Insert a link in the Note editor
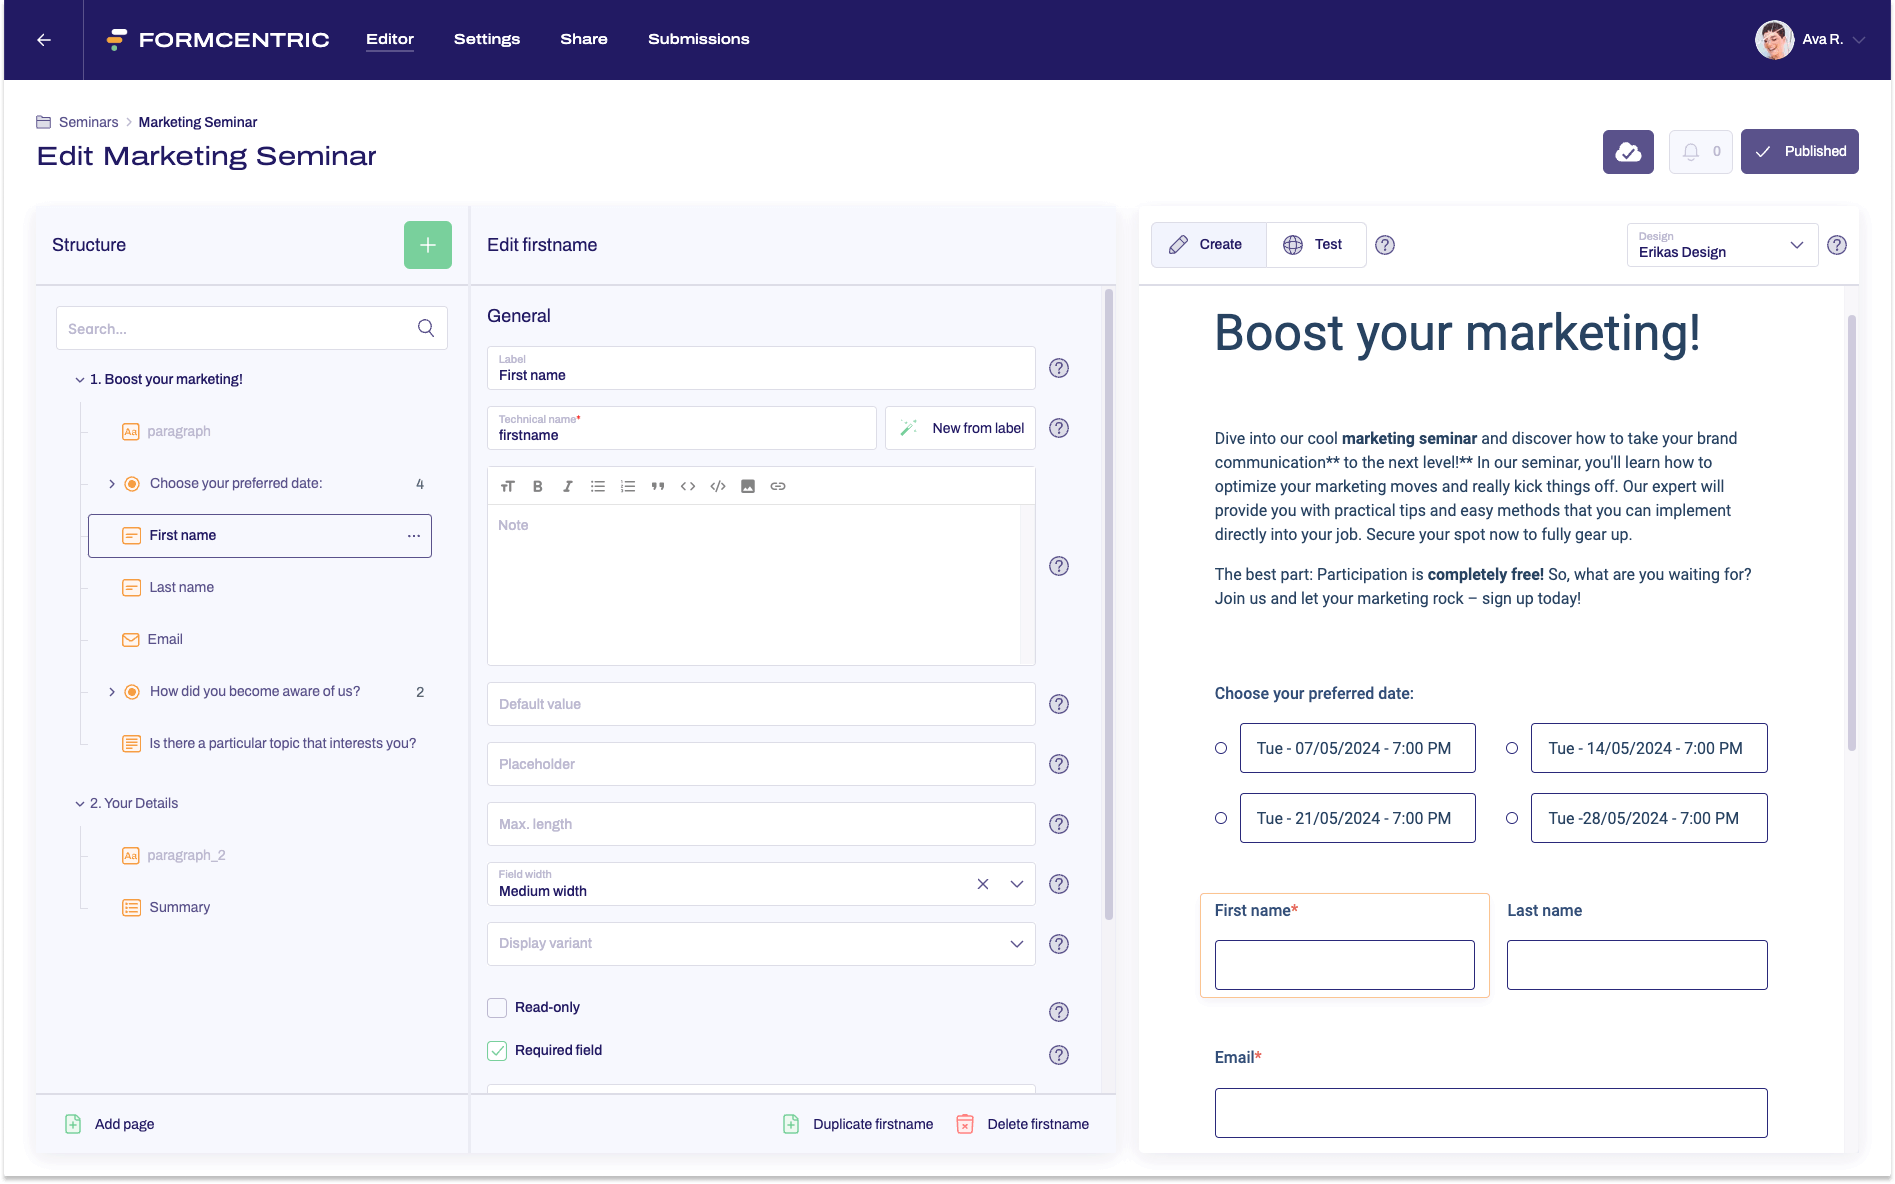Image resolution: width=1895 pixels, height=1184 pixels. (x=778, y=486)
